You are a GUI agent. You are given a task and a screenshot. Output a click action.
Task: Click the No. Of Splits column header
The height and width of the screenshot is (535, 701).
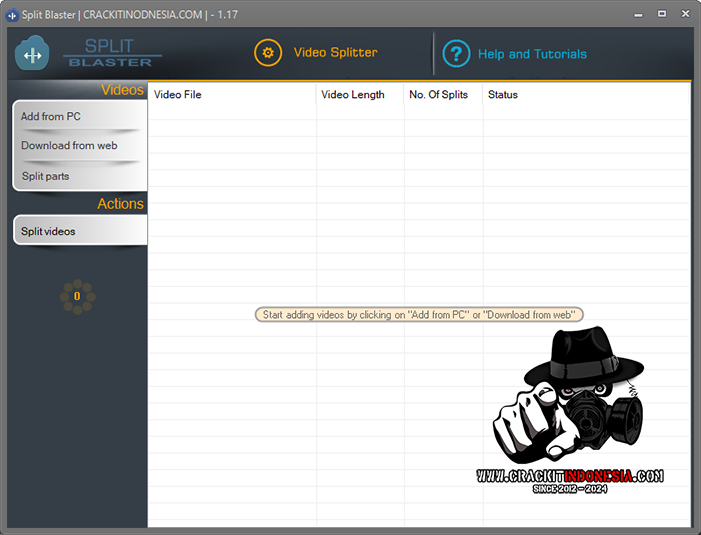pyautogui.click(x=439, y=95)
